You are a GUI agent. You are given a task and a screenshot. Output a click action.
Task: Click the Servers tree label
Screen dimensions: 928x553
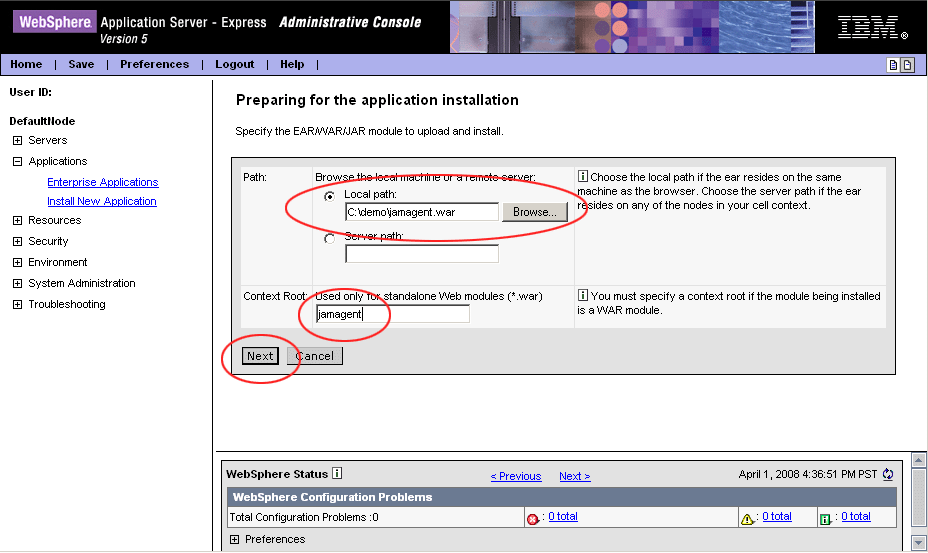tap(48, 140)
